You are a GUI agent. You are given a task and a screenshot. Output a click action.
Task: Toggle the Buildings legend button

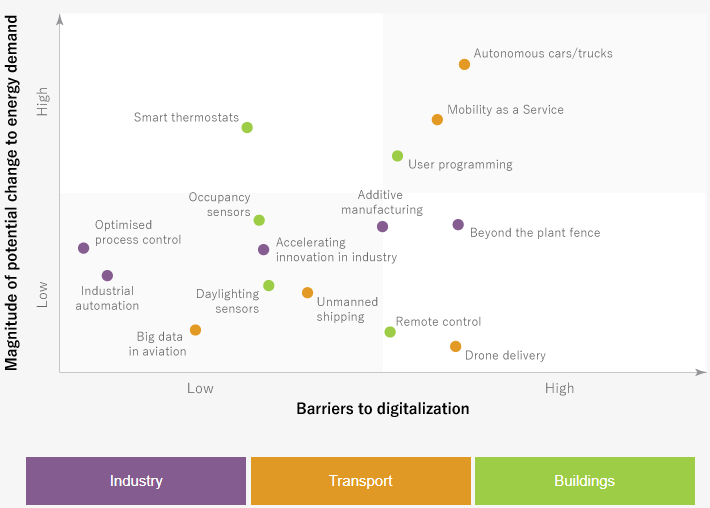pyautogui.click(x=584, y=481)
